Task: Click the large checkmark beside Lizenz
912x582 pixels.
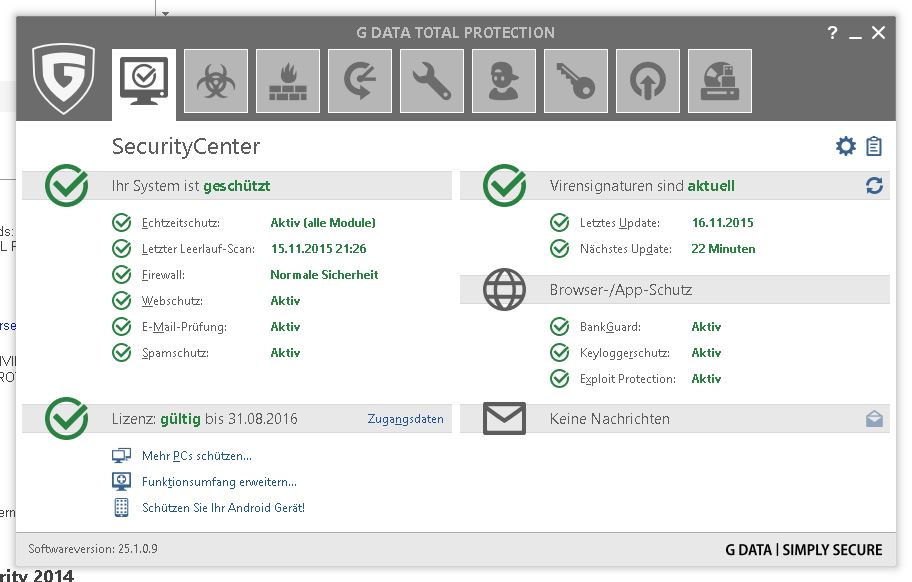Action: tap(66, 418)
